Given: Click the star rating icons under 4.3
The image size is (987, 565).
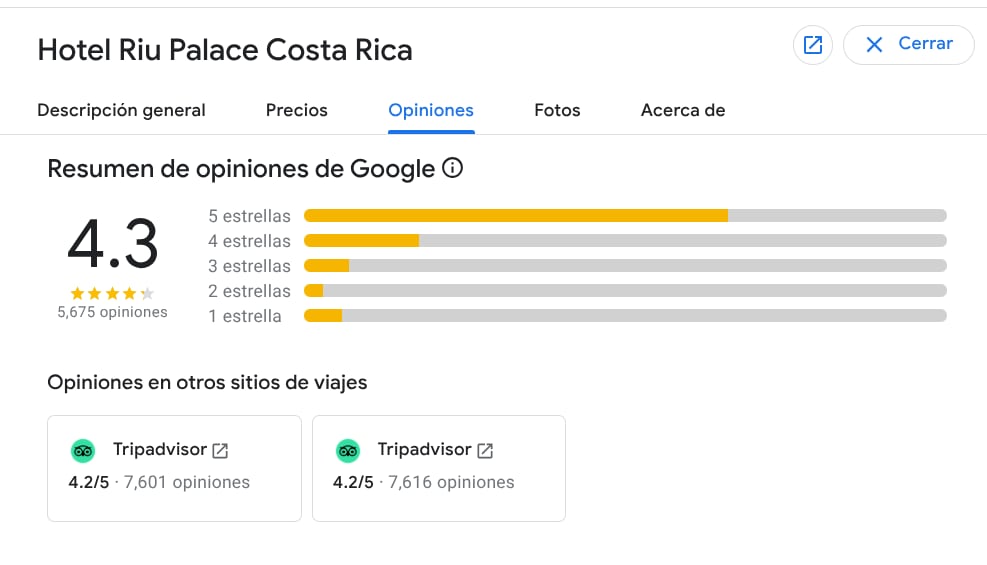Looking at the screenshot, I should pos(112,294).
